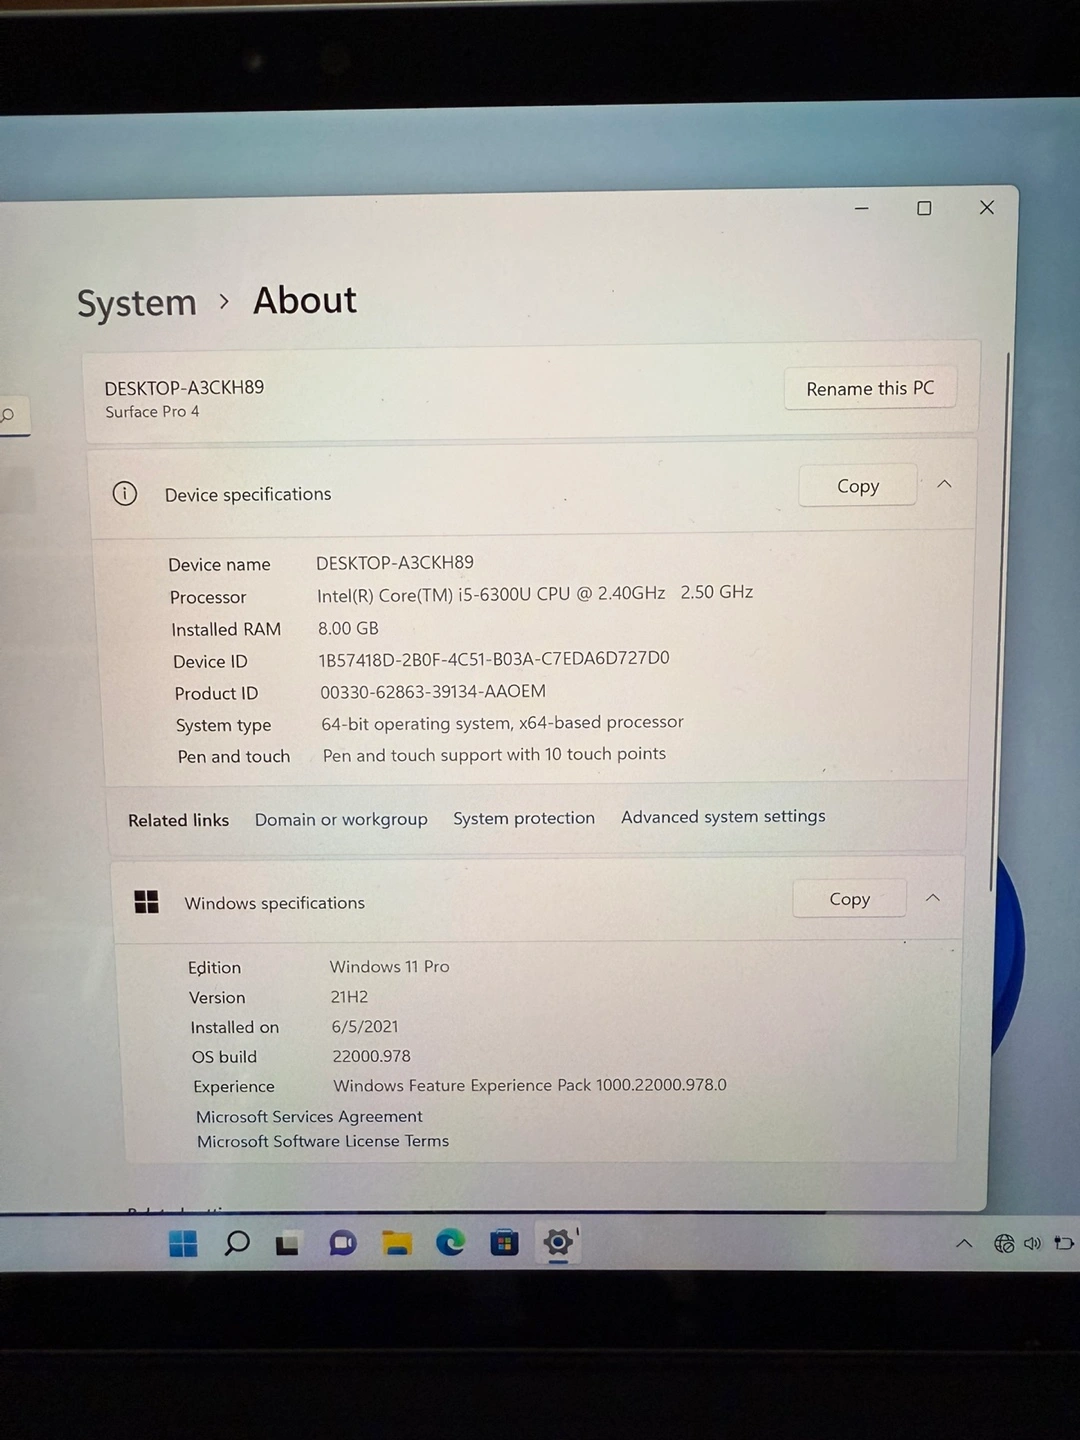Viewport: 1080px width, 1440px height.
Task: Show hidden icons in system tray
Action: click(964, 1244)
